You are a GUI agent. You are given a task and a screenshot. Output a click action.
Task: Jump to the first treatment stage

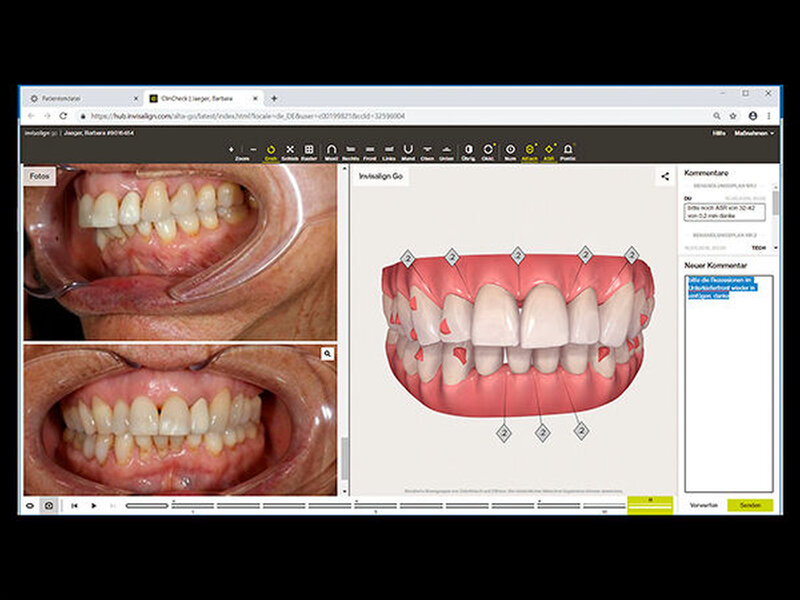pyautogui.click(x=74, y=506)
